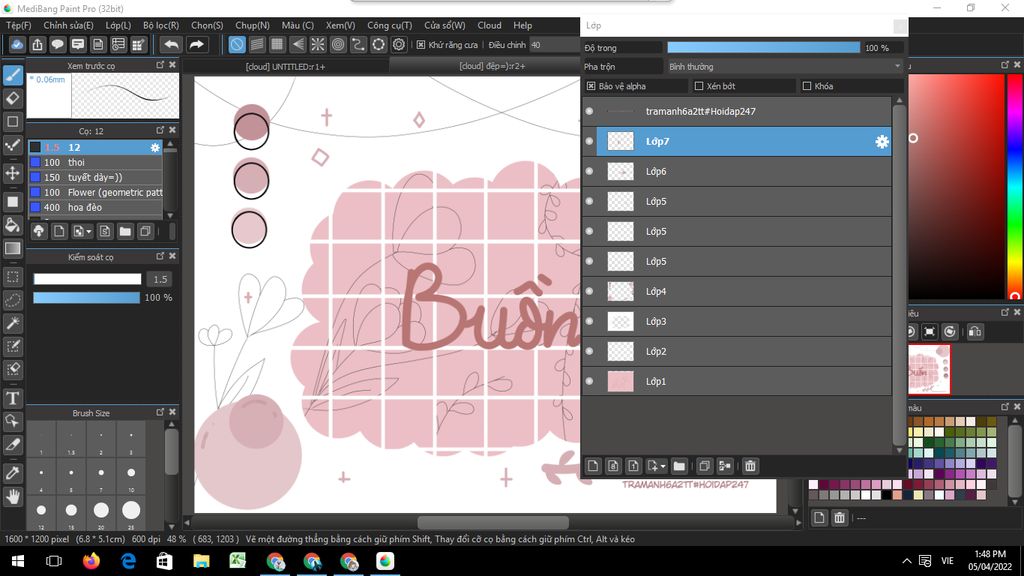
Task: Toggle Khử răng cưa checkbox
Action: pos(421,45)
